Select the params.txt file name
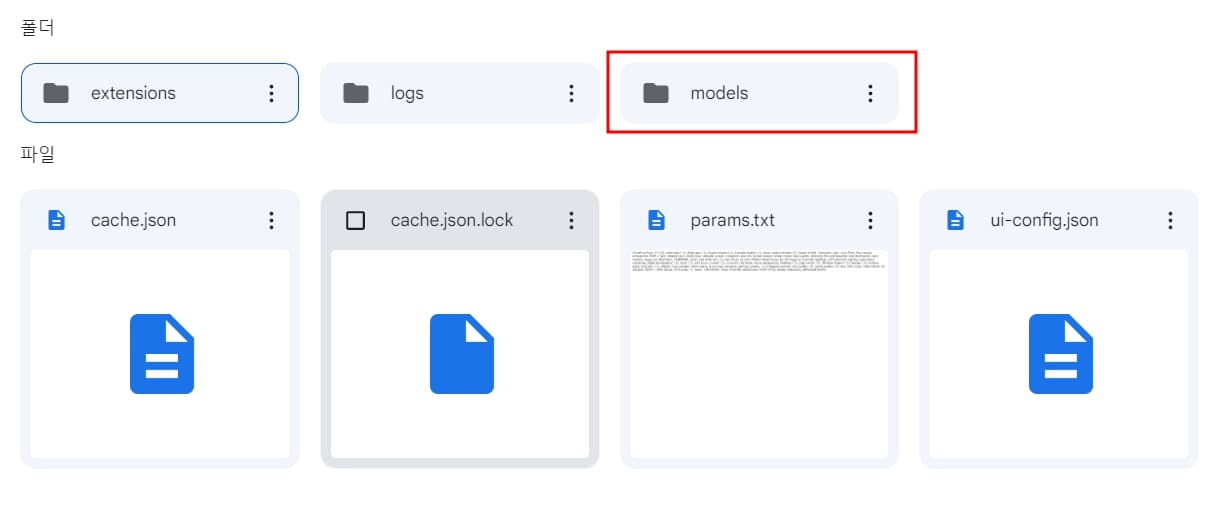1224x519 pixels. coord(732,220)
